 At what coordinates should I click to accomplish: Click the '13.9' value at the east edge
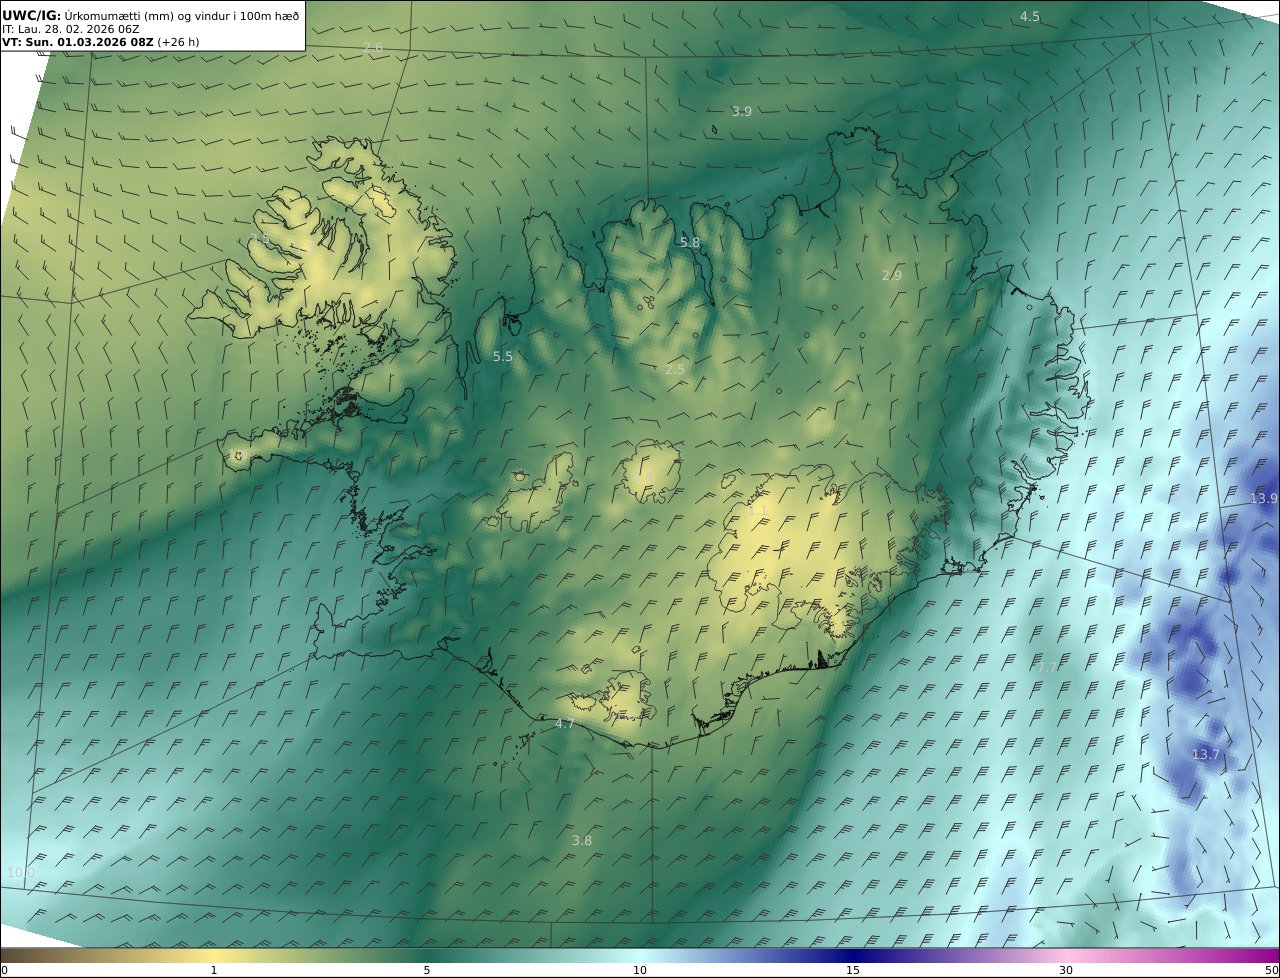point(1264,499)
